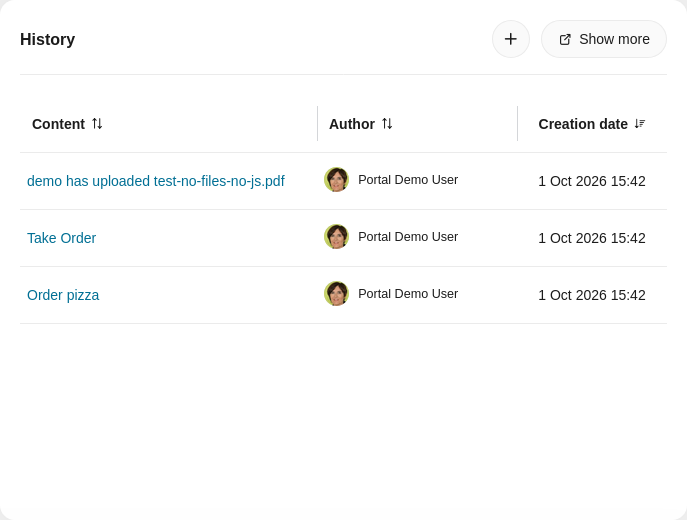Select the date '1 Oct 2026 15:42' in the Order pizza row
This screenshot has height=520, width=687.
pos(591,295)
